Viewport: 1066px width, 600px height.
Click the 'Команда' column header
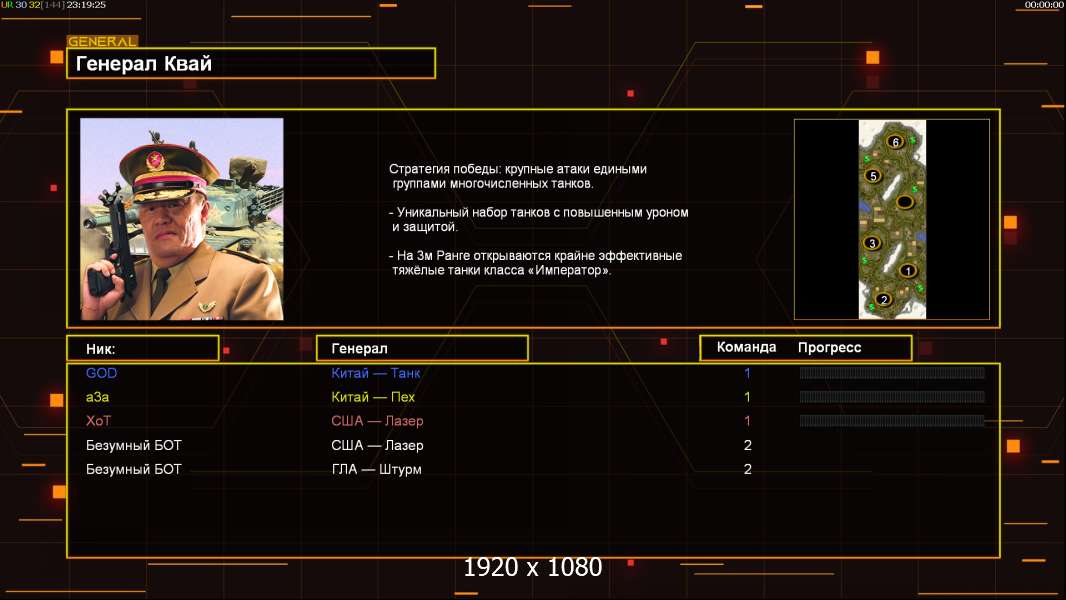[746, 347]
